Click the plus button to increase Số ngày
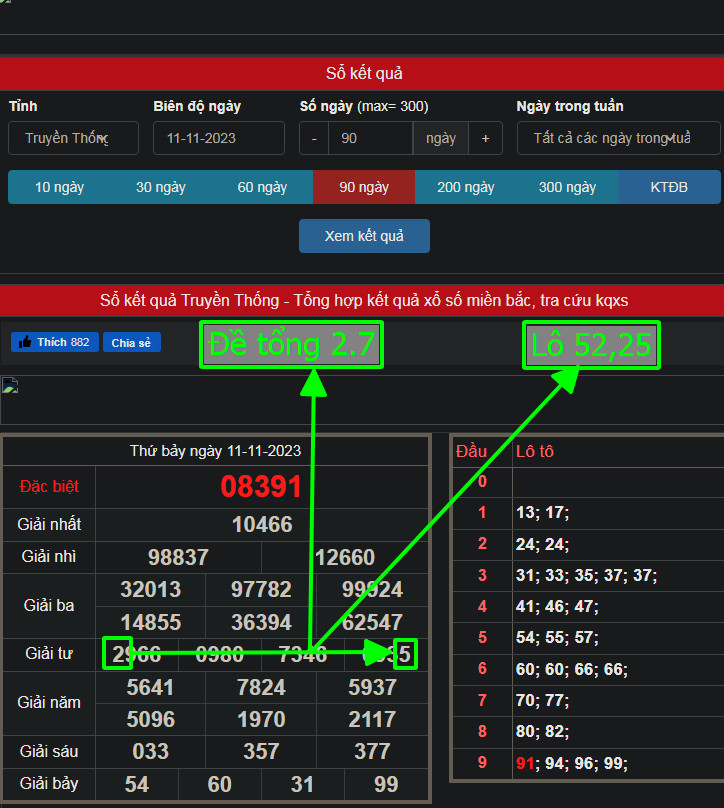The image size is (724, 808). point(485,139)
